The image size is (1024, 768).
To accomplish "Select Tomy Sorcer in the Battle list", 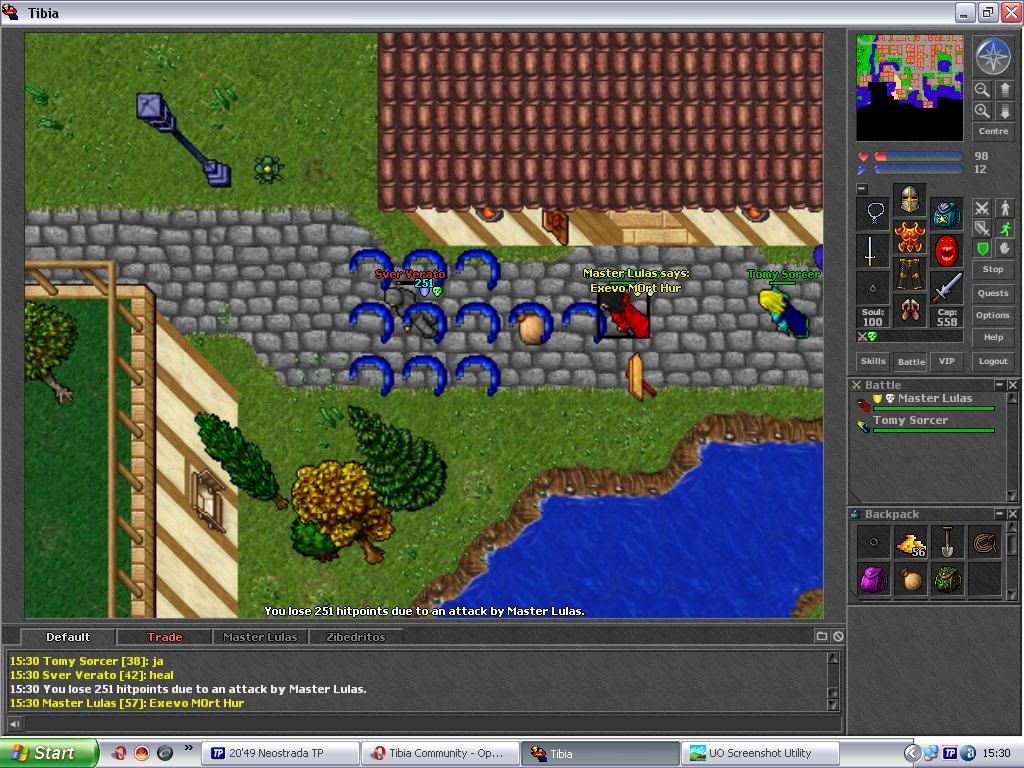I will point(927,424).
